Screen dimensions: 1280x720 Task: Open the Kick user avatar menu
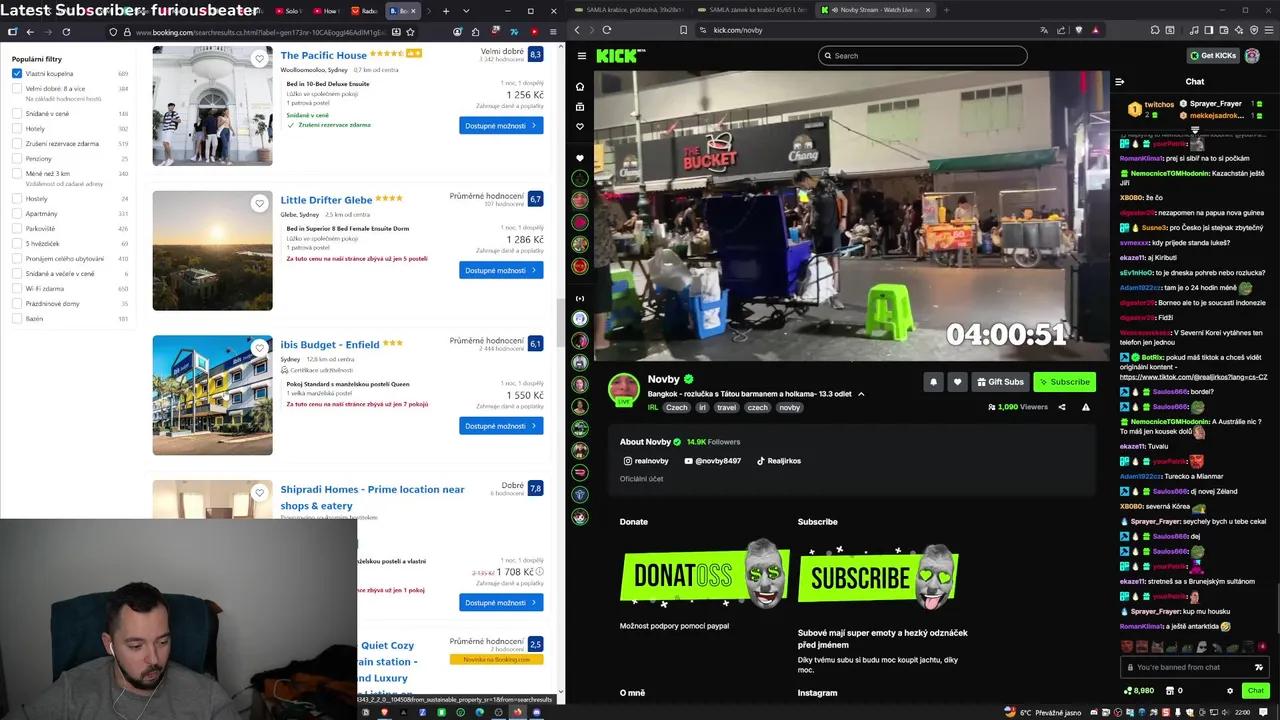1252,56
